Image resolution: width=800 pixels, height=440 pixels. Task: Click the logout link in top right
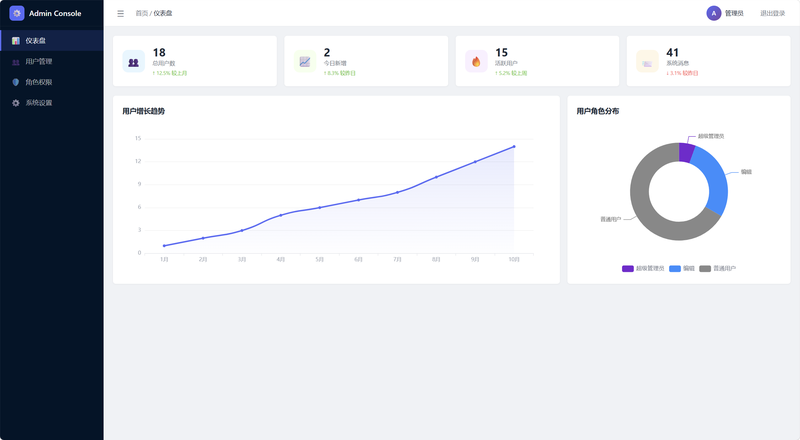pos(772,13)
